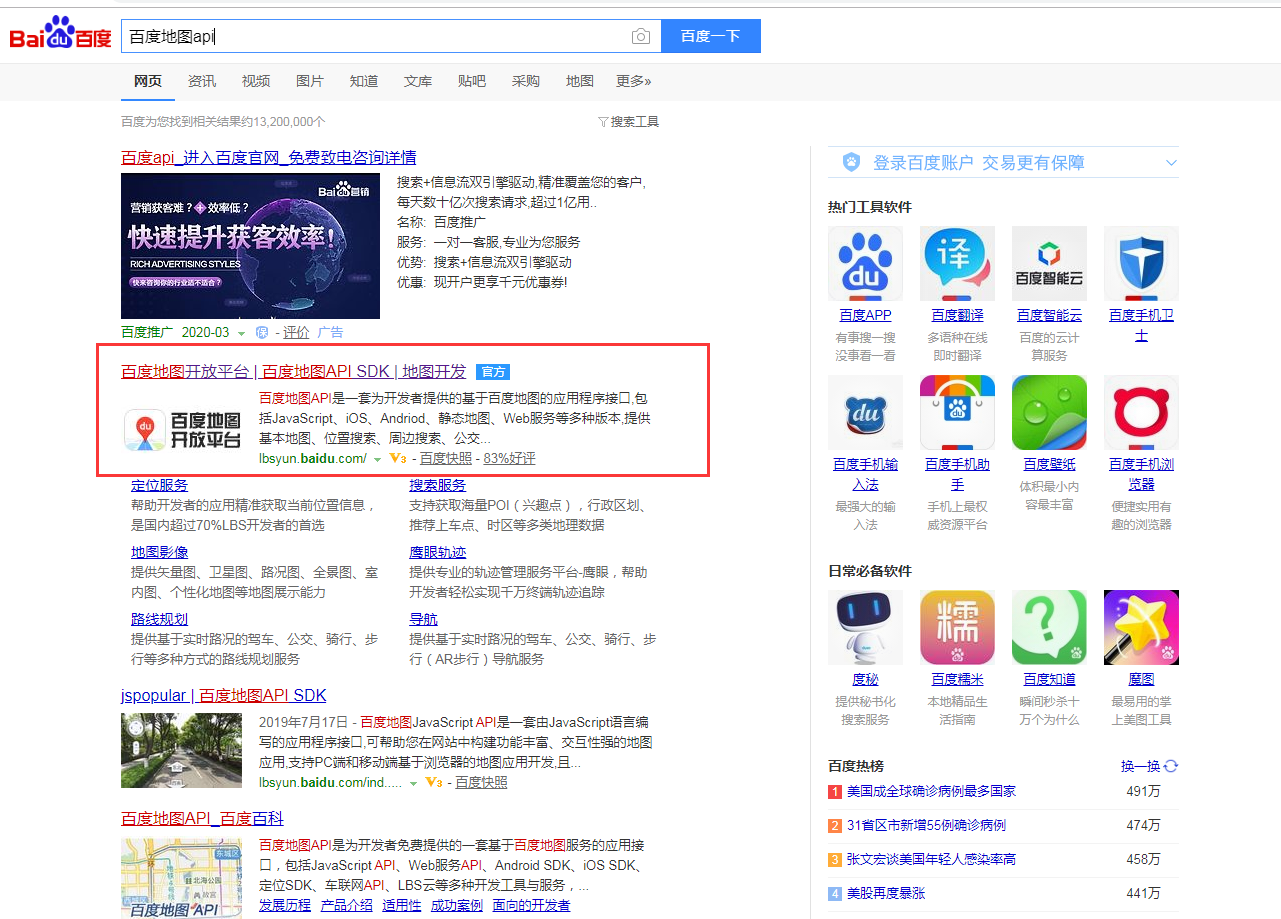Click the verification icon after 2020-03
1281x919 pixels.
tap(262, 332)
